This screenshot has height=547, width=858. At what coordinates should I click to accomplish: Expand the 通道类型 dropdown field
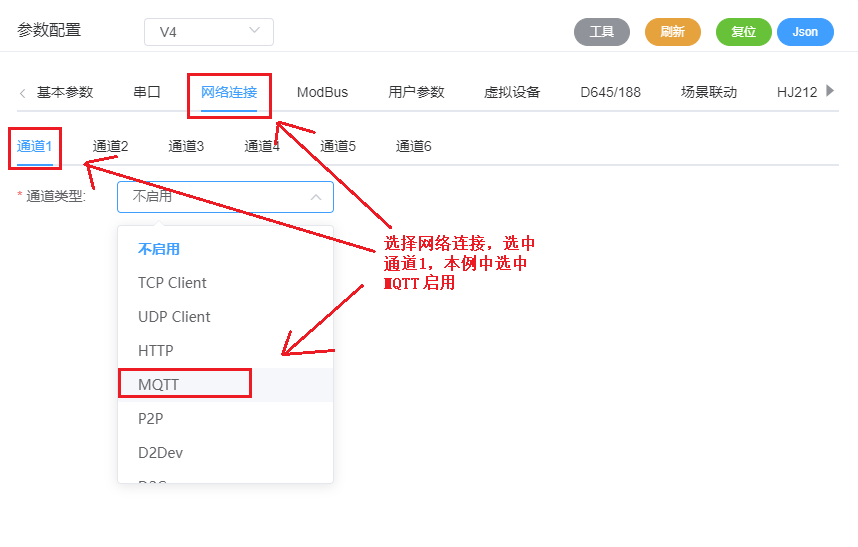click(x=225, y=197)
